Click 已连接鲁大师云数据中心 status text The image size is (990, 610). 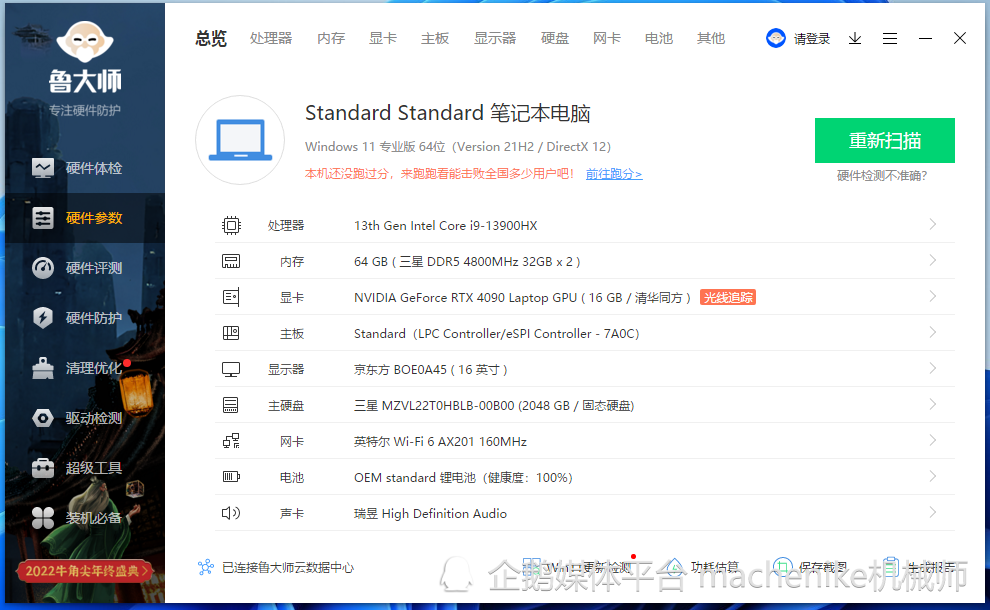coord(288,568)
